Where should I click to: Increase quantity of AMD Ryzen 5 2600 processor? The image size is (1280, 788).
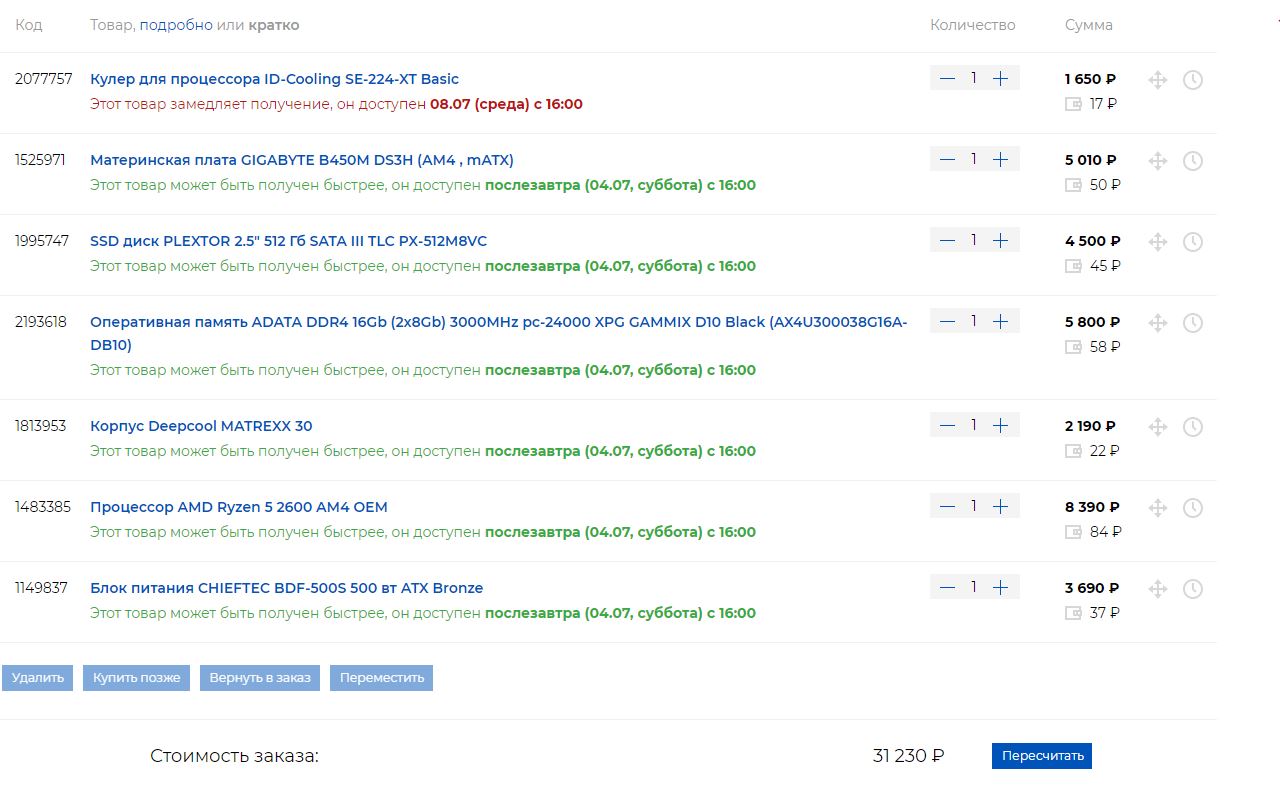click(1000, 506)
